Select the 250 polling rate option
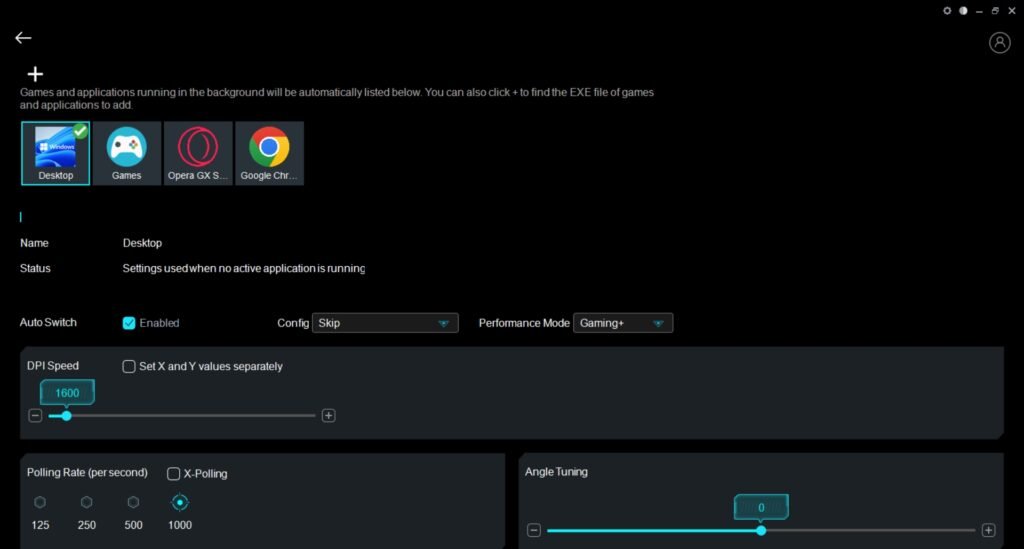 click(86, 502)
